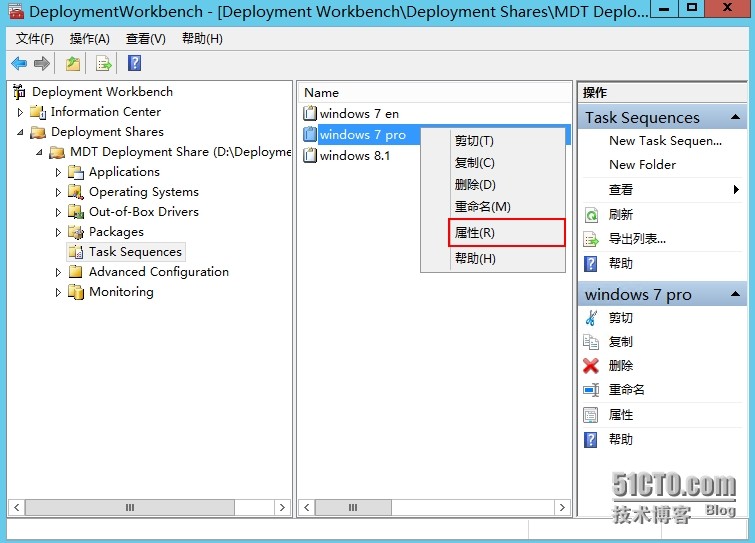Image resolution: width=755 pixels, height=543 pixels.
Task: Click the Task Sequences folder icon
Action: 76,252
